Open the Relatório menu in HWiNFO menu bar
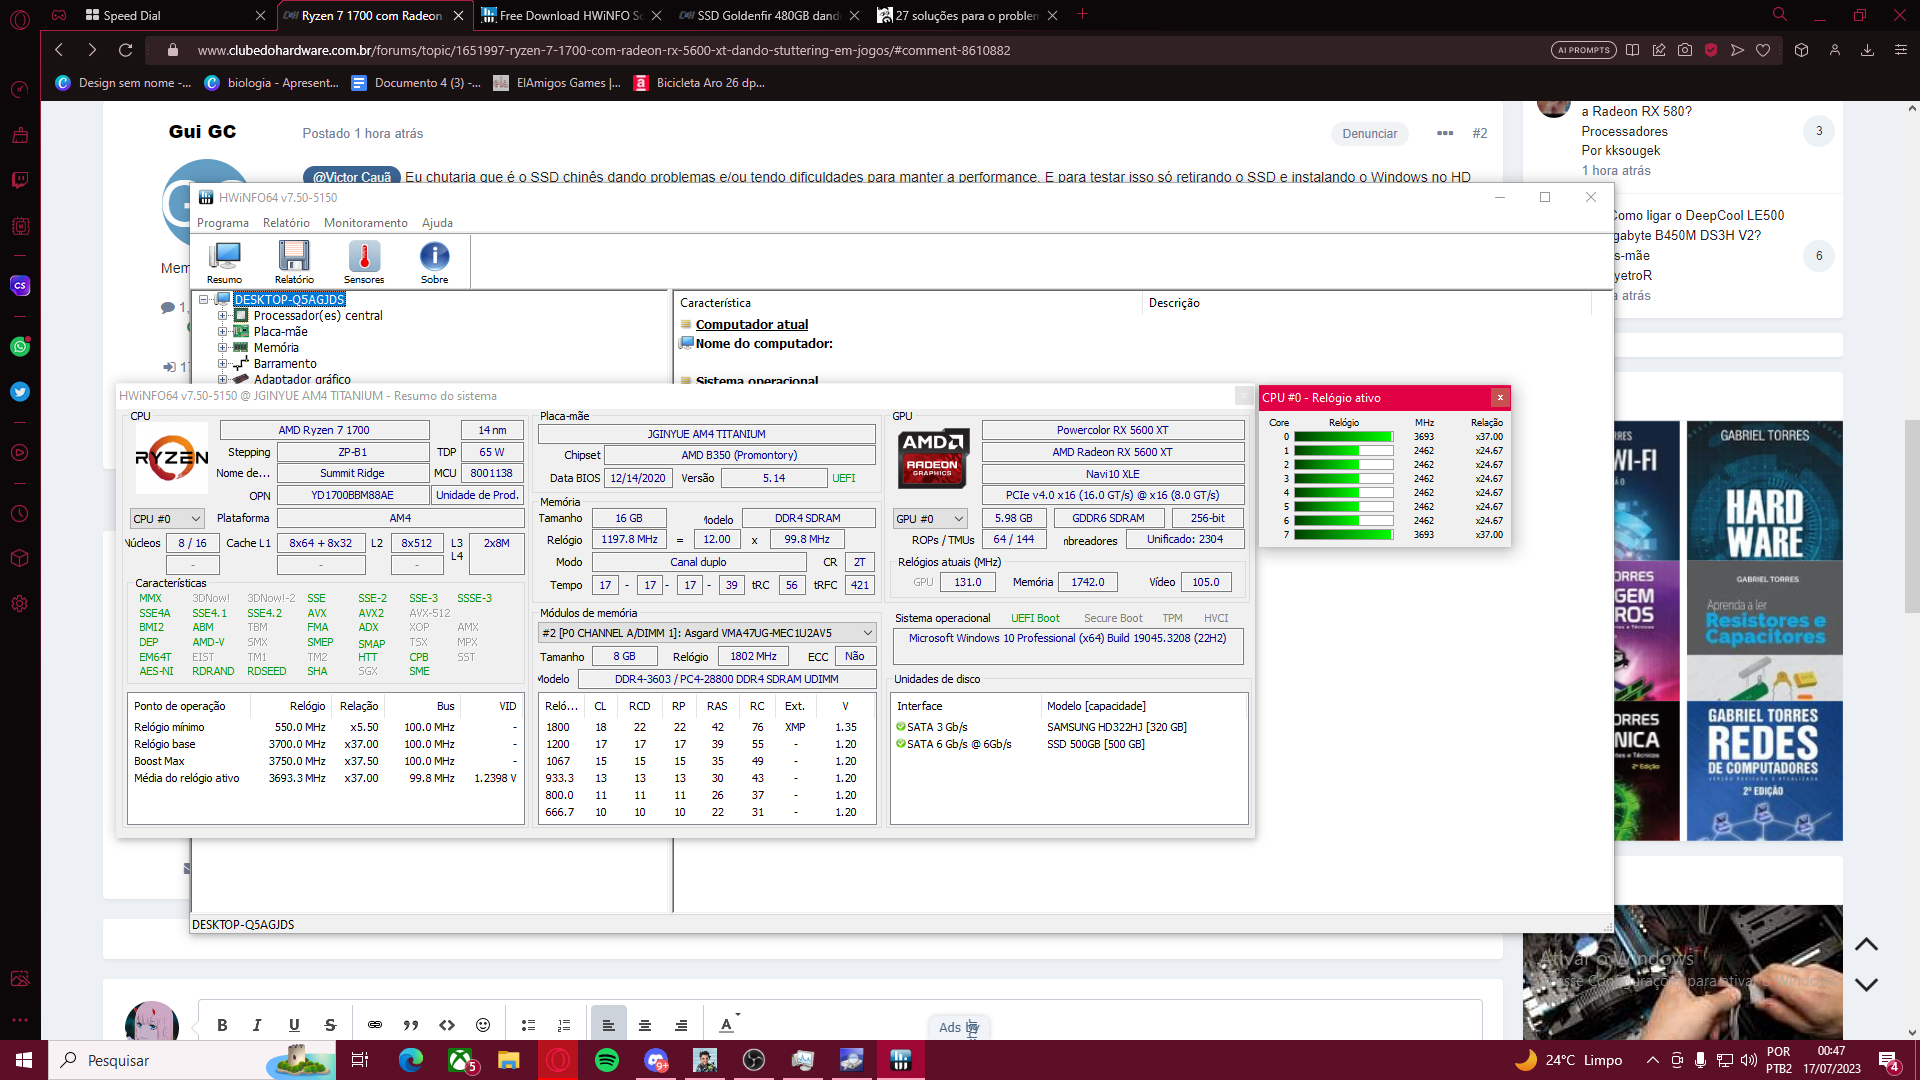Viewport: 1920px width, 1080px height. tap(286, 223)
